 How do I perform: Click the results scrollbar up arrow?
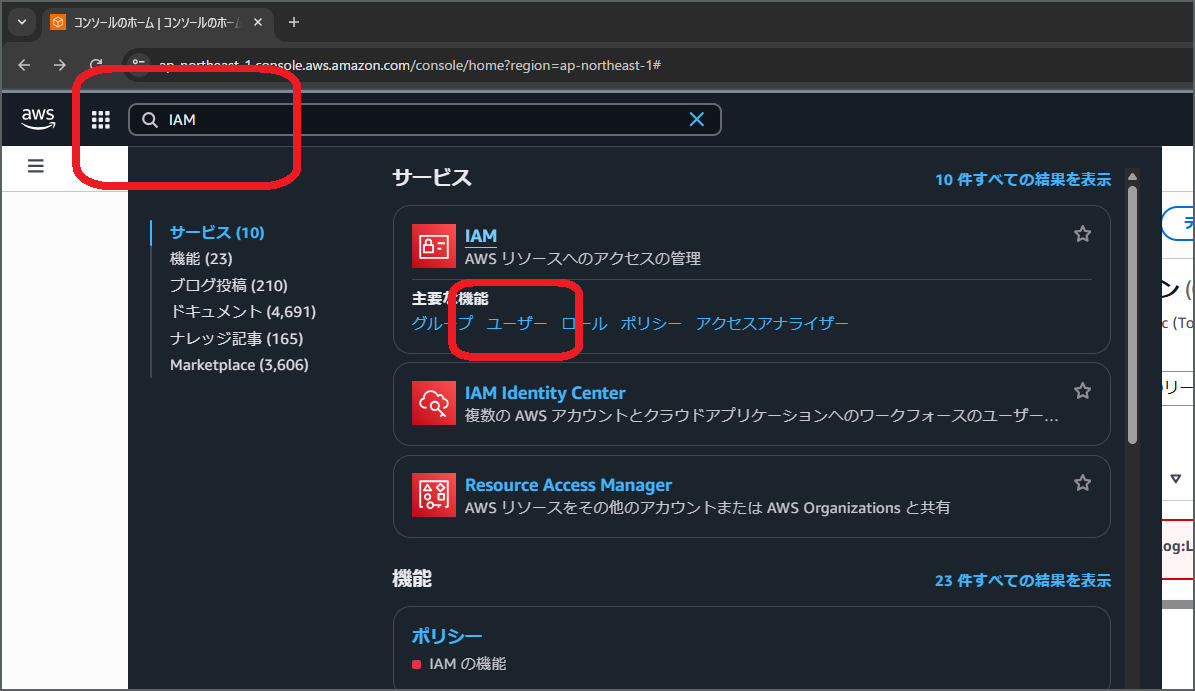click(x=1133, y=177)
